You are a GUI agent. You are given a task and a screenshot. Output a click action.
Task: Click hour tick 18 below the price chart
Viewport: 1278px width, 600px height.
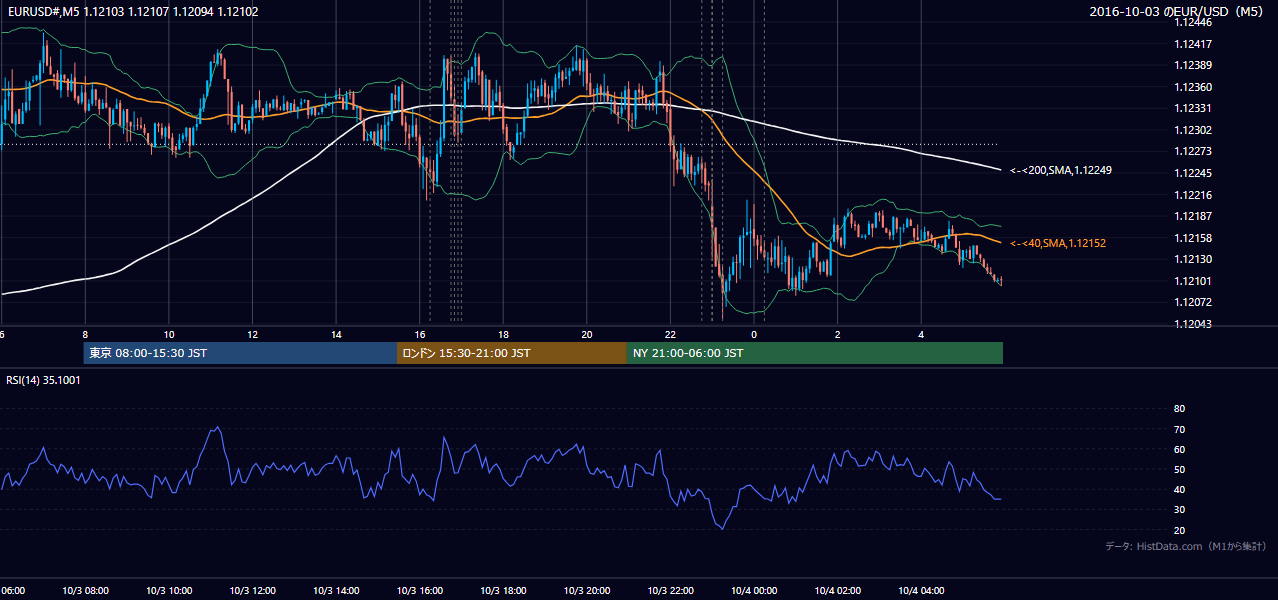pos(504,335)
